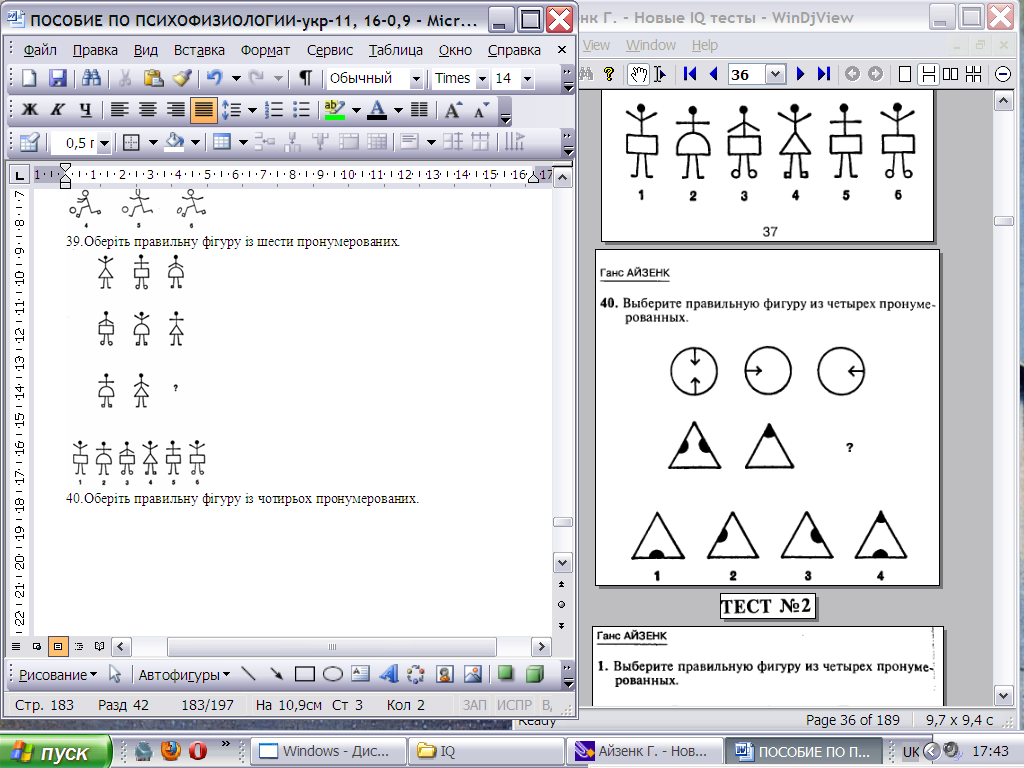This screenshot has height=768, width=1024.
Task: Open the Таблица menu
Action: 396,50
